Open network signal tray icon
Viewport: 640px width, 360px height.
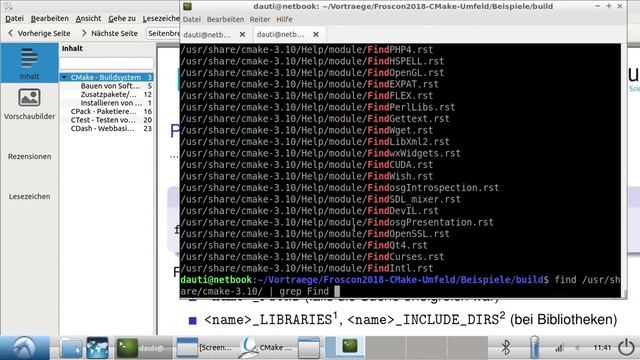pyautogui.click(x=559, y=348)
